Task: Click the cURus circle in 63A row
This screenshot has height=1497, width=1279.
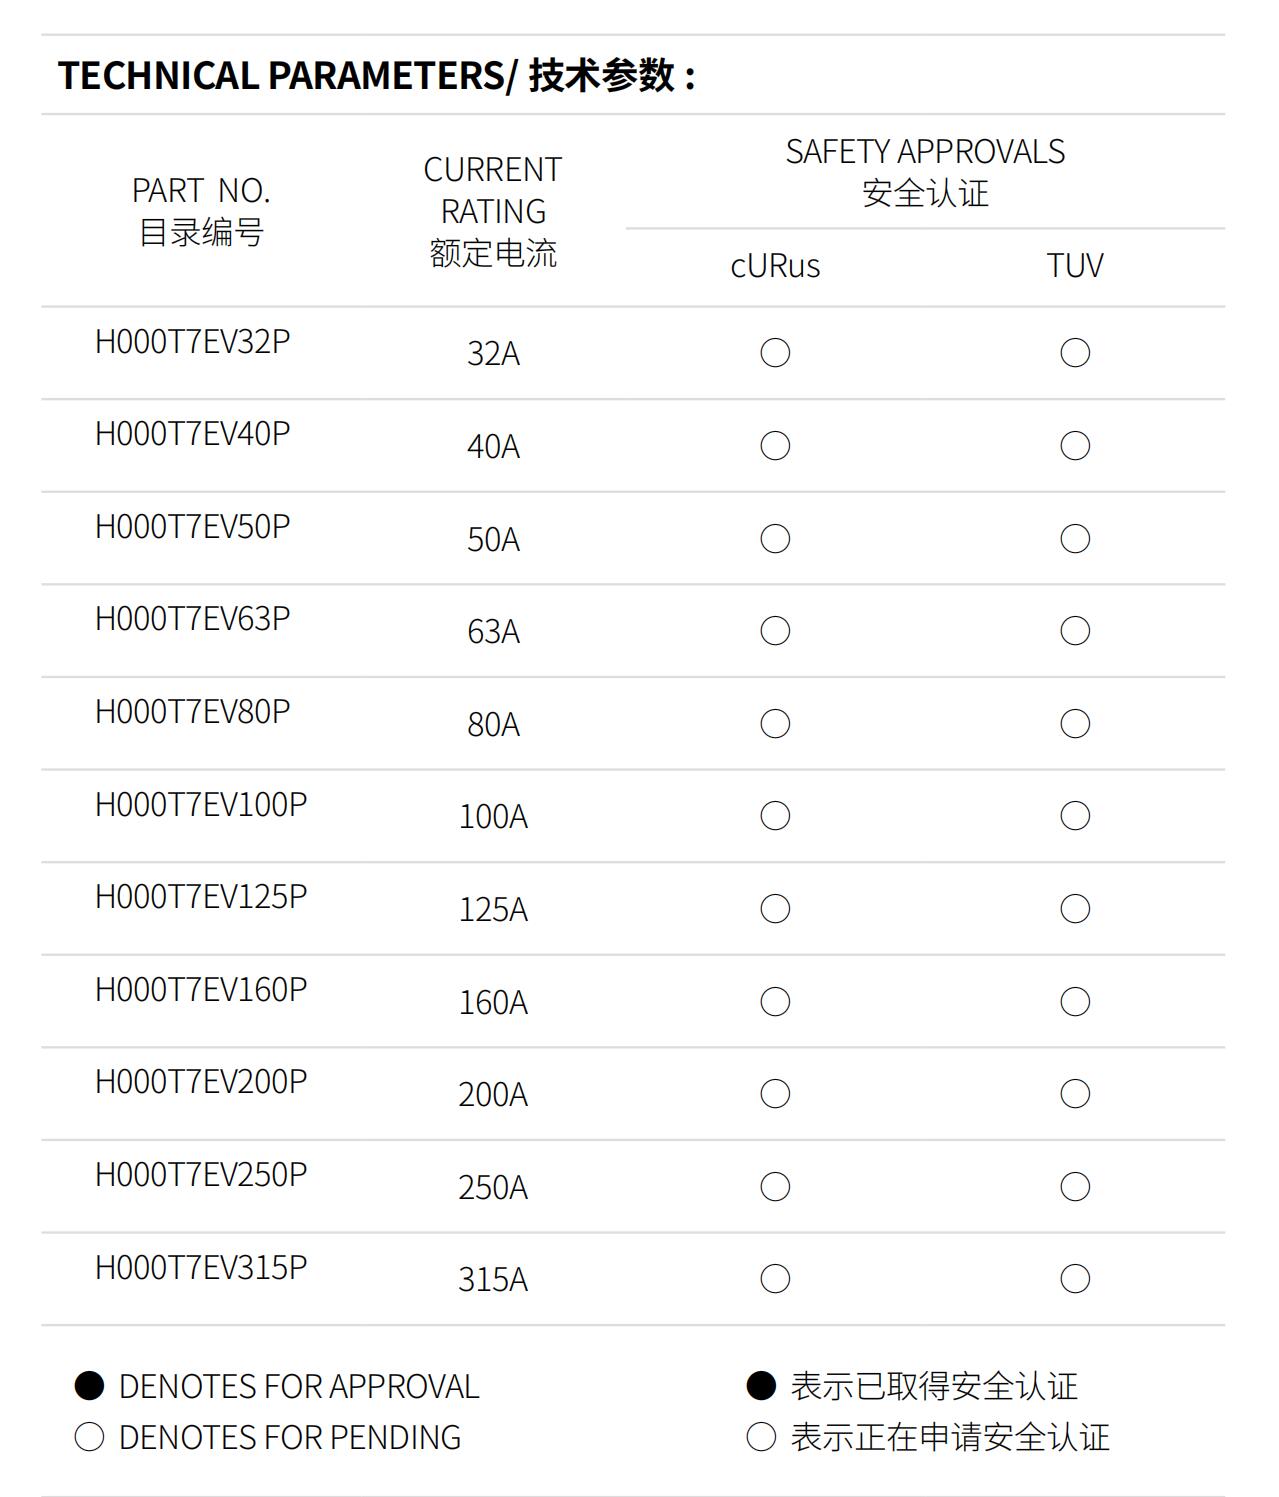Action: pos(775,631)
